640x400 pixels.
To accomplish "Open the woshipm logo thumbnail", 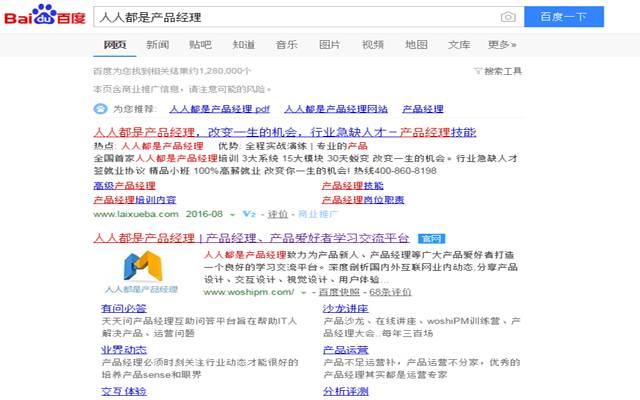I will 141,272.
